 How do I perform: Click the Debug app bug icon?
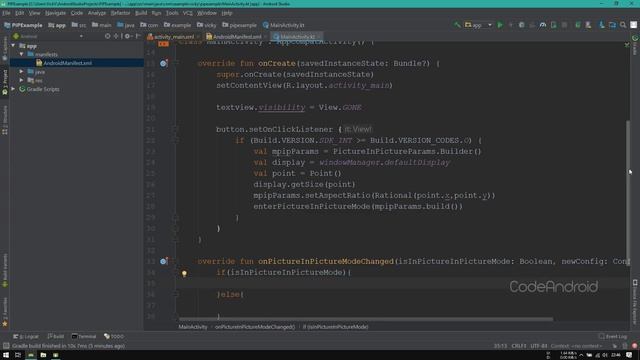[521, 25]
